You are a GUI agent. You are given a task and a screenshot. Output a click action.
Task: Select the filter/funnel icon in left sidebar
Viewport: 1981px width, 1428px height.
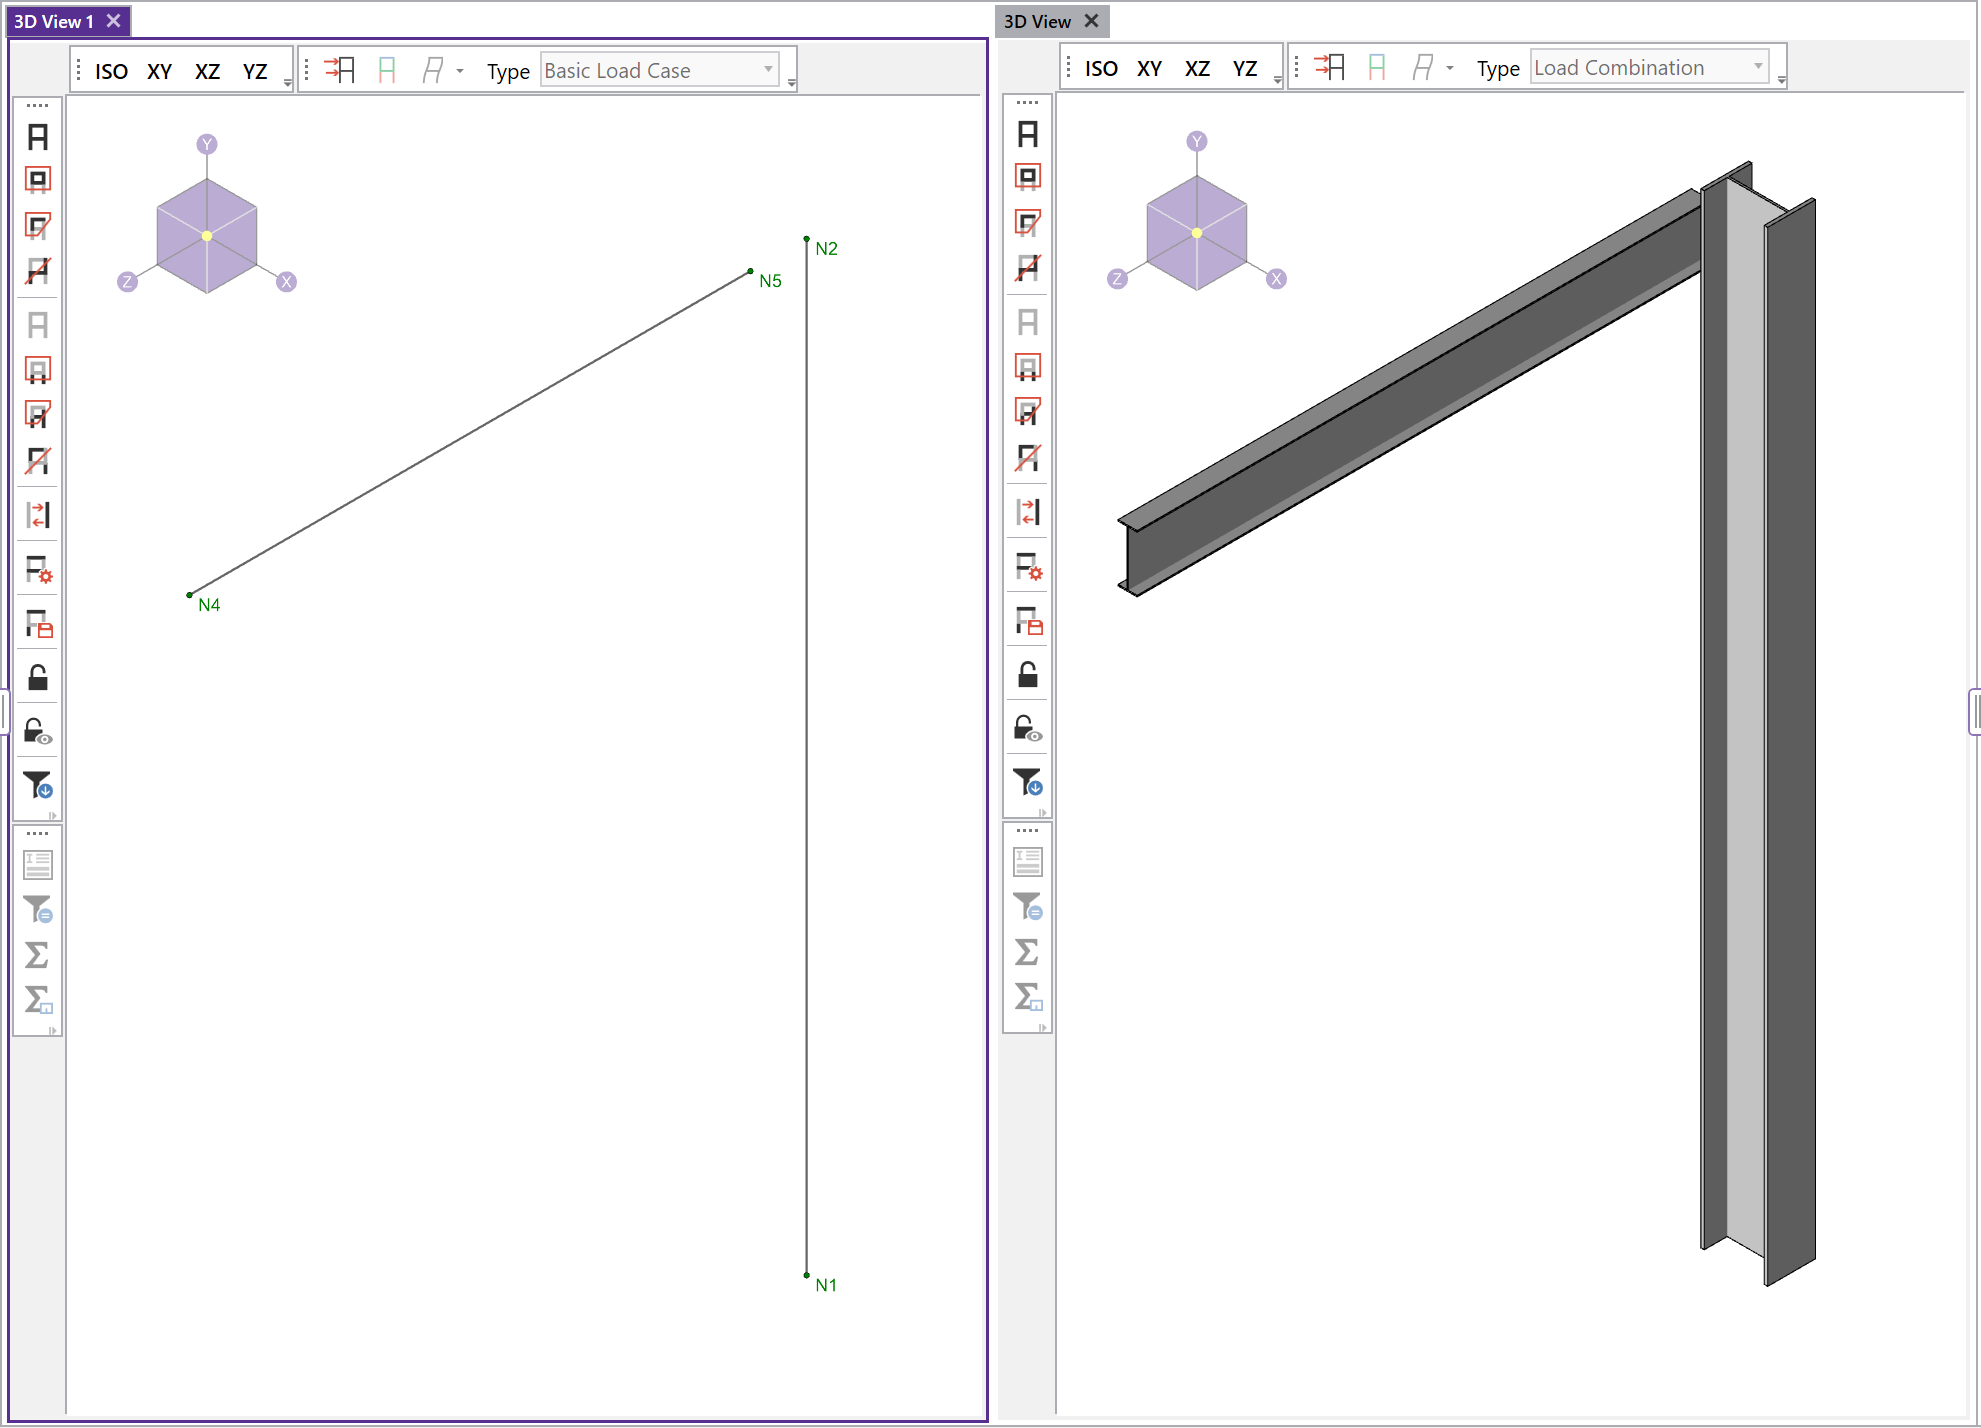pyautogui.click(x=37, y=786)
